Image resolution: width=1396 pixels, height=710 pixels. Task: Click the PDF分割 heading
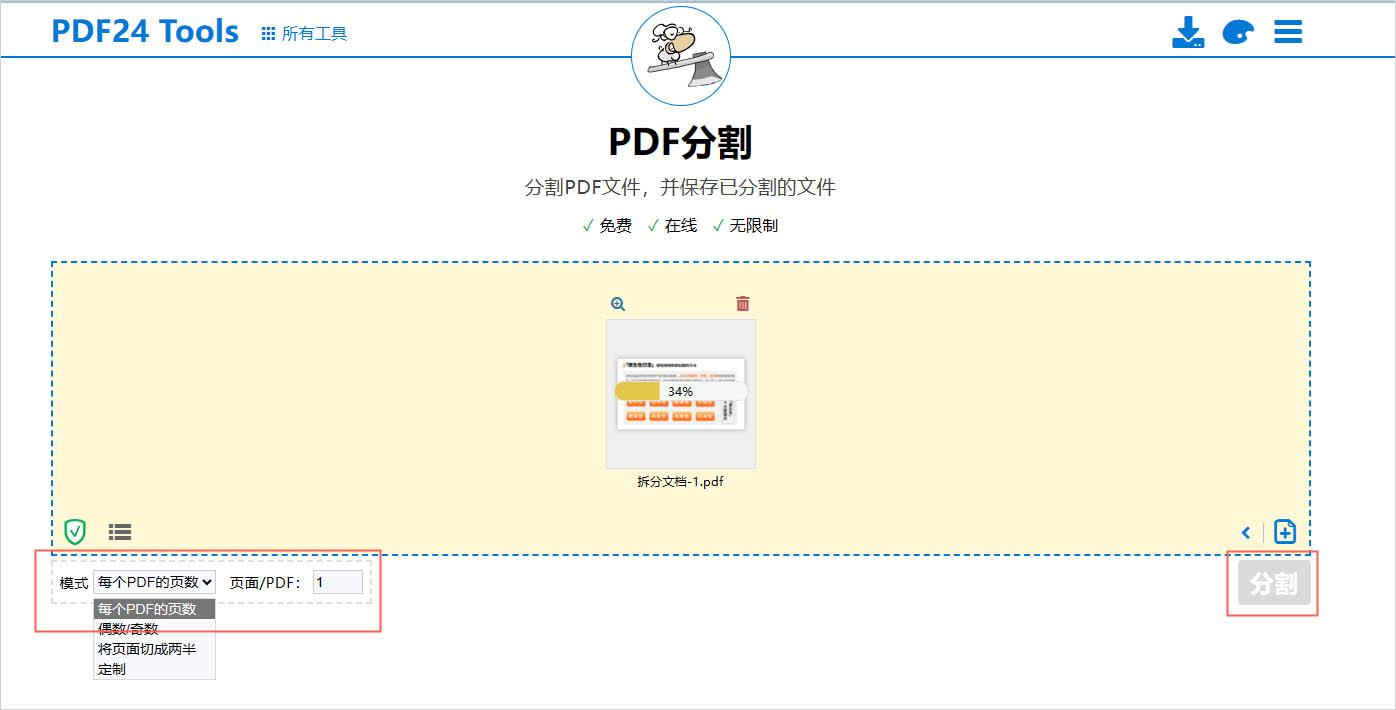pos(680,142)
